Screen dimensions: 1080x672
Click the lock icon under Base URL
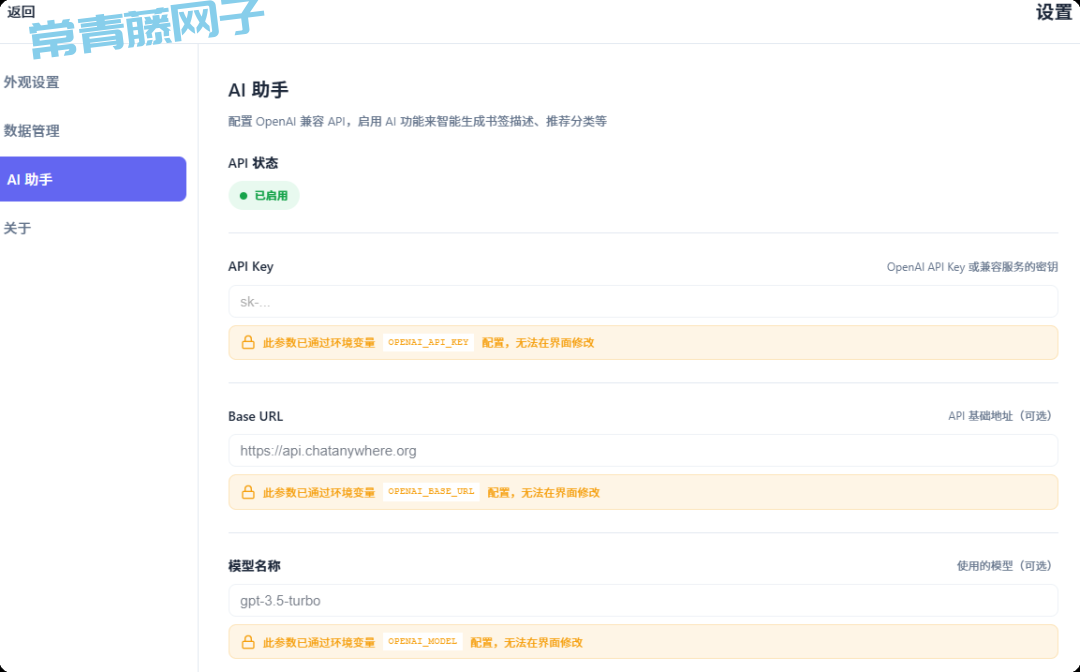[248, 492]
